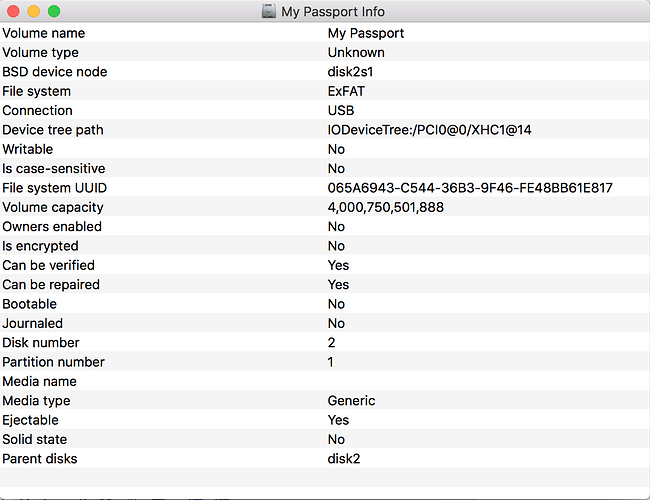Screen dimensions: 650x500
Task: Click the drive icon in the title bar
Action: 269,11
